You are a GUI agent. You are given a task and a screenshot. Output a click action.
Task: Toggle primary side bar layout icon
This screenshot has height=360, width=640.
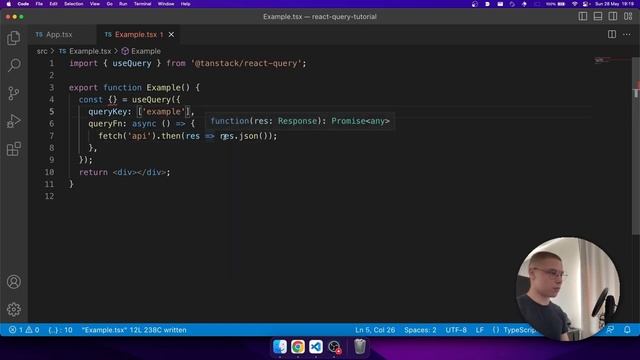[583, 16]
